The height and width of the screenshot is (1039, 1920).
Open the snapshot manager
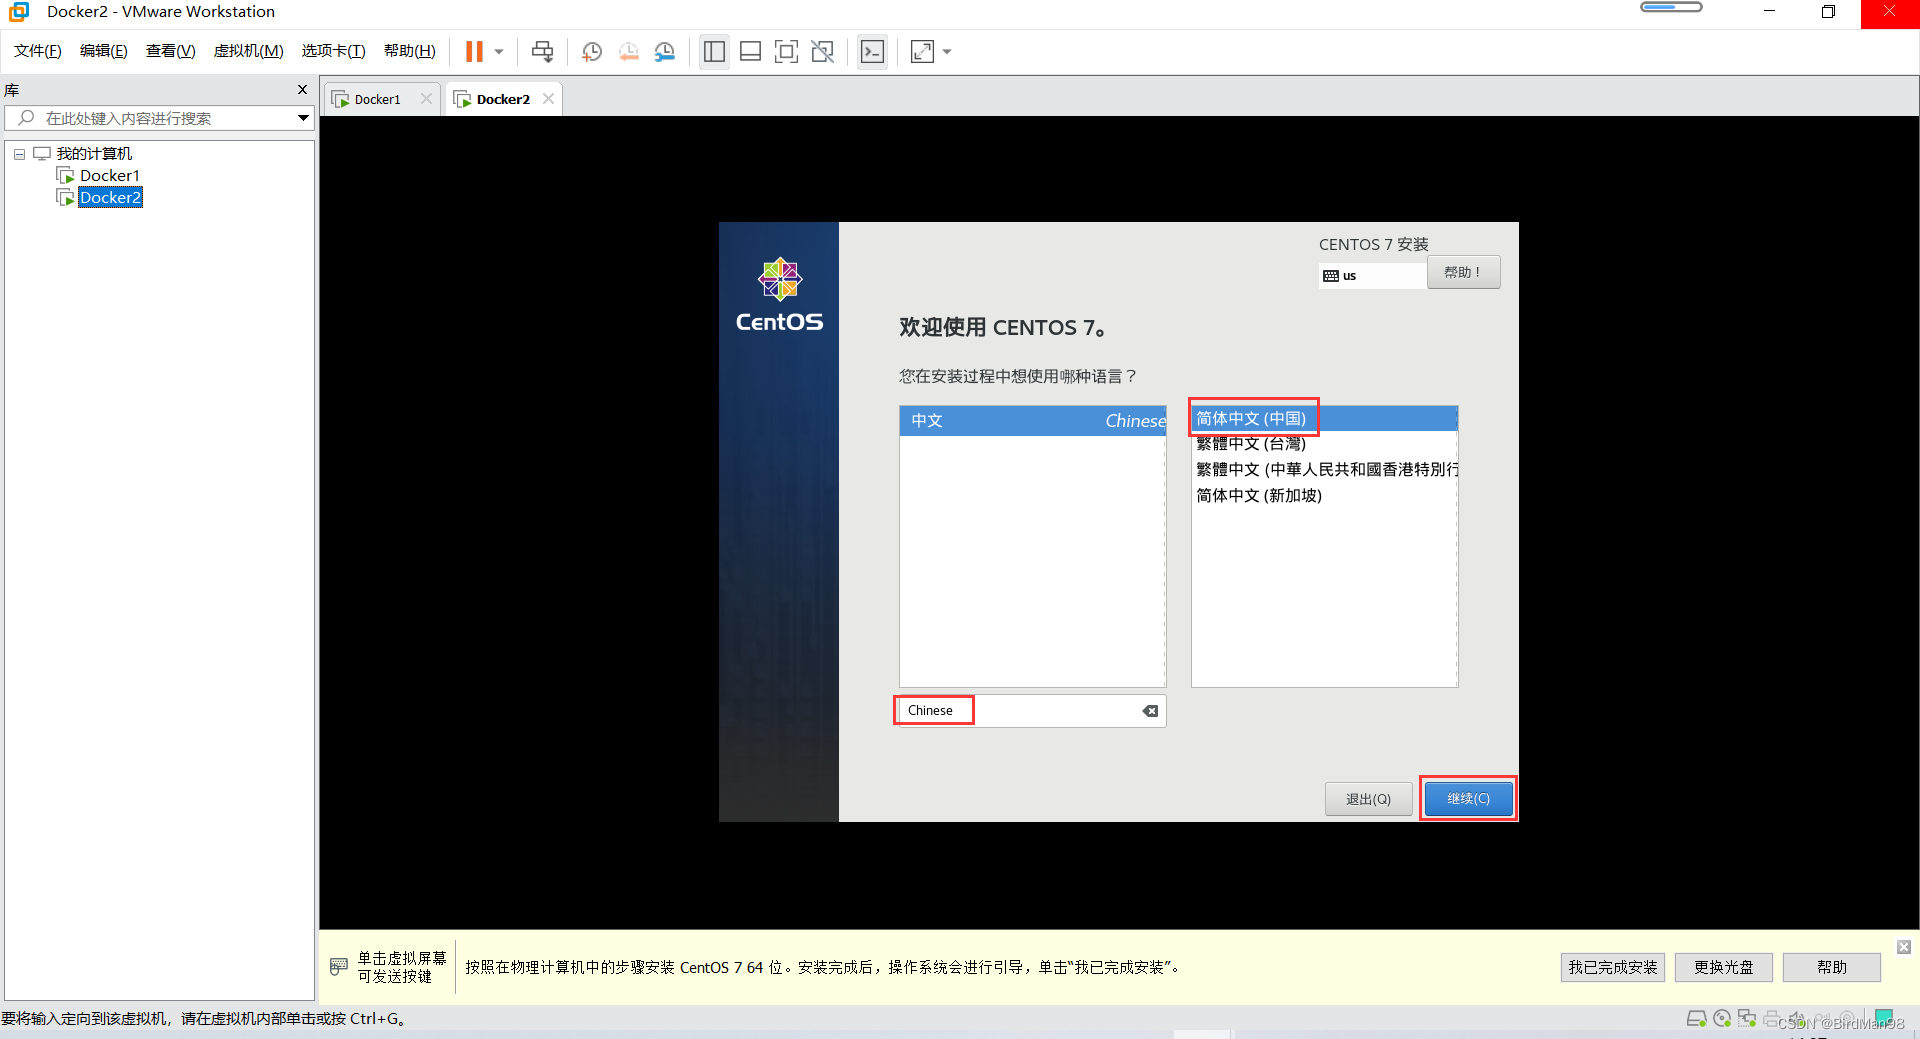pyautogui.click(x=665, y=52)
